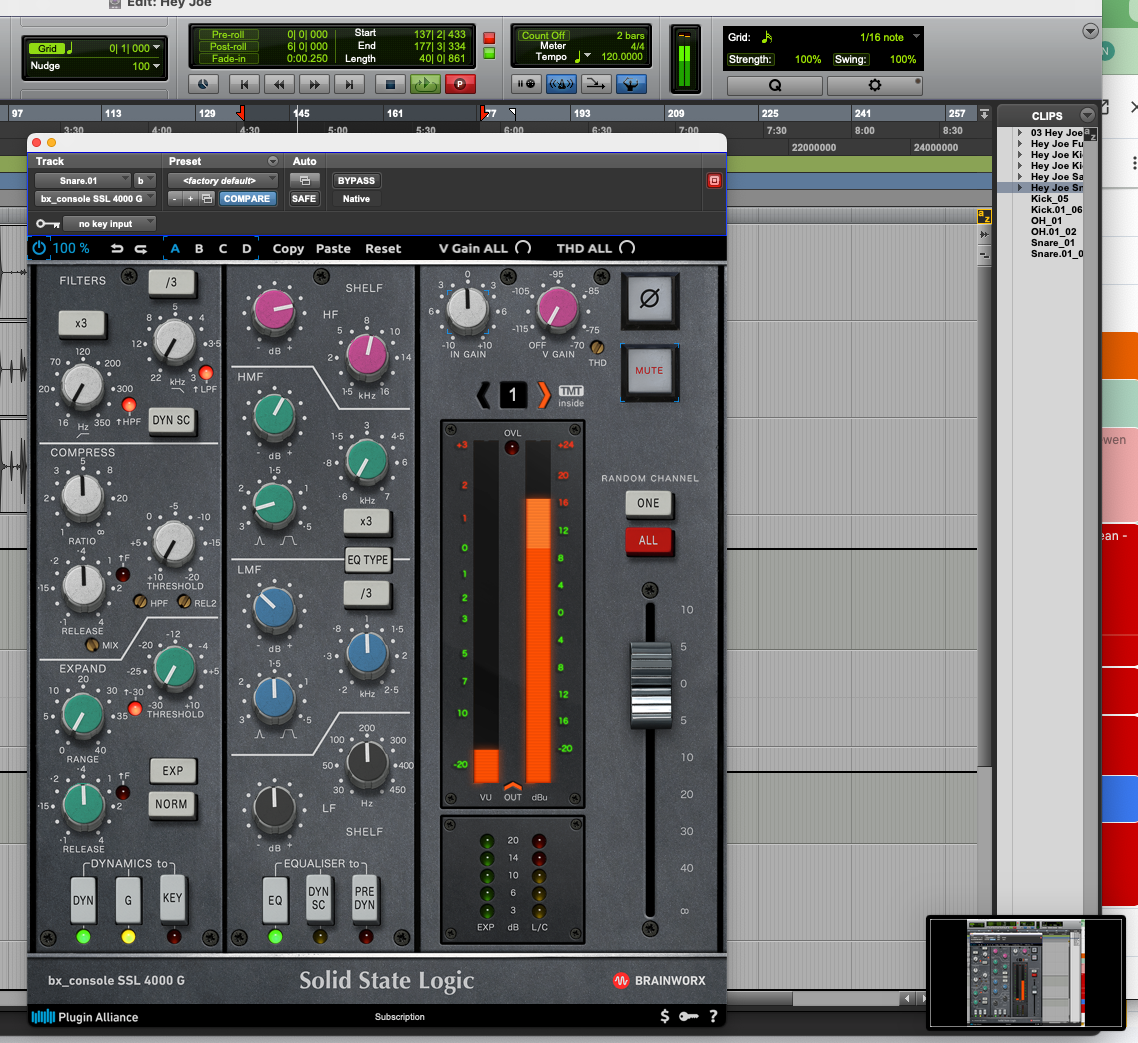This screenshot has width=1138, height=1043.
Task: Toggle the EQ TYPE button
Action: pos(367,560)
